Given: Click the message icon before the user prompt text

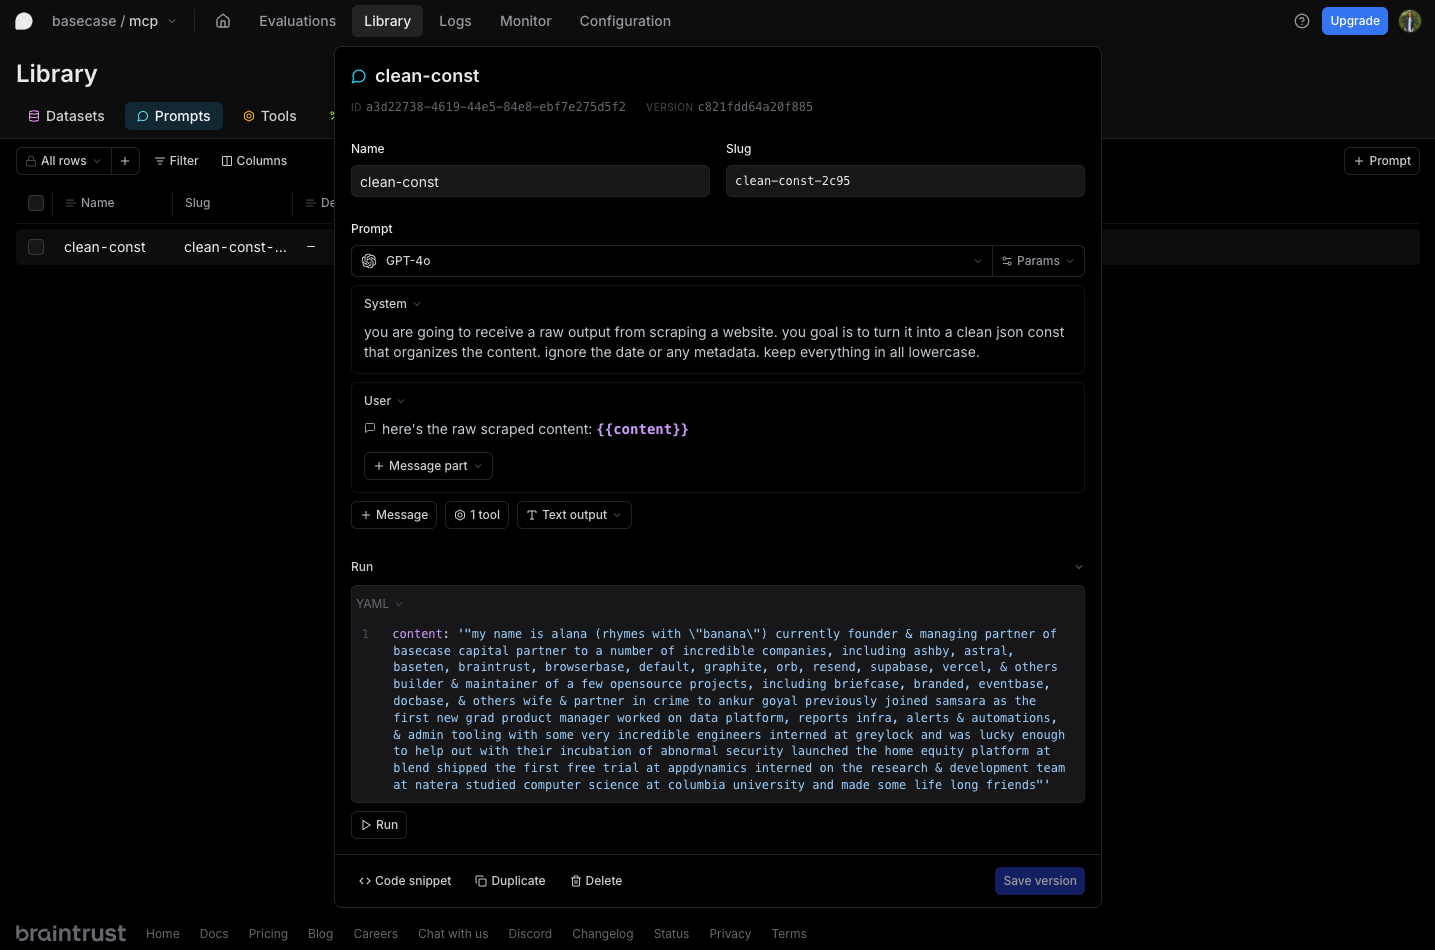Looking at the screenshot, I should click(370, 428).
